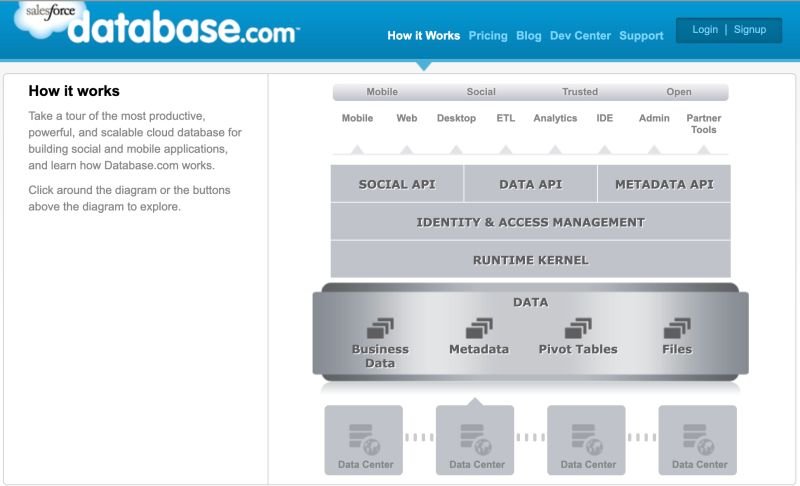800x486 pixels.
Task: Open the How it Works page
Action: coord(423,36)
